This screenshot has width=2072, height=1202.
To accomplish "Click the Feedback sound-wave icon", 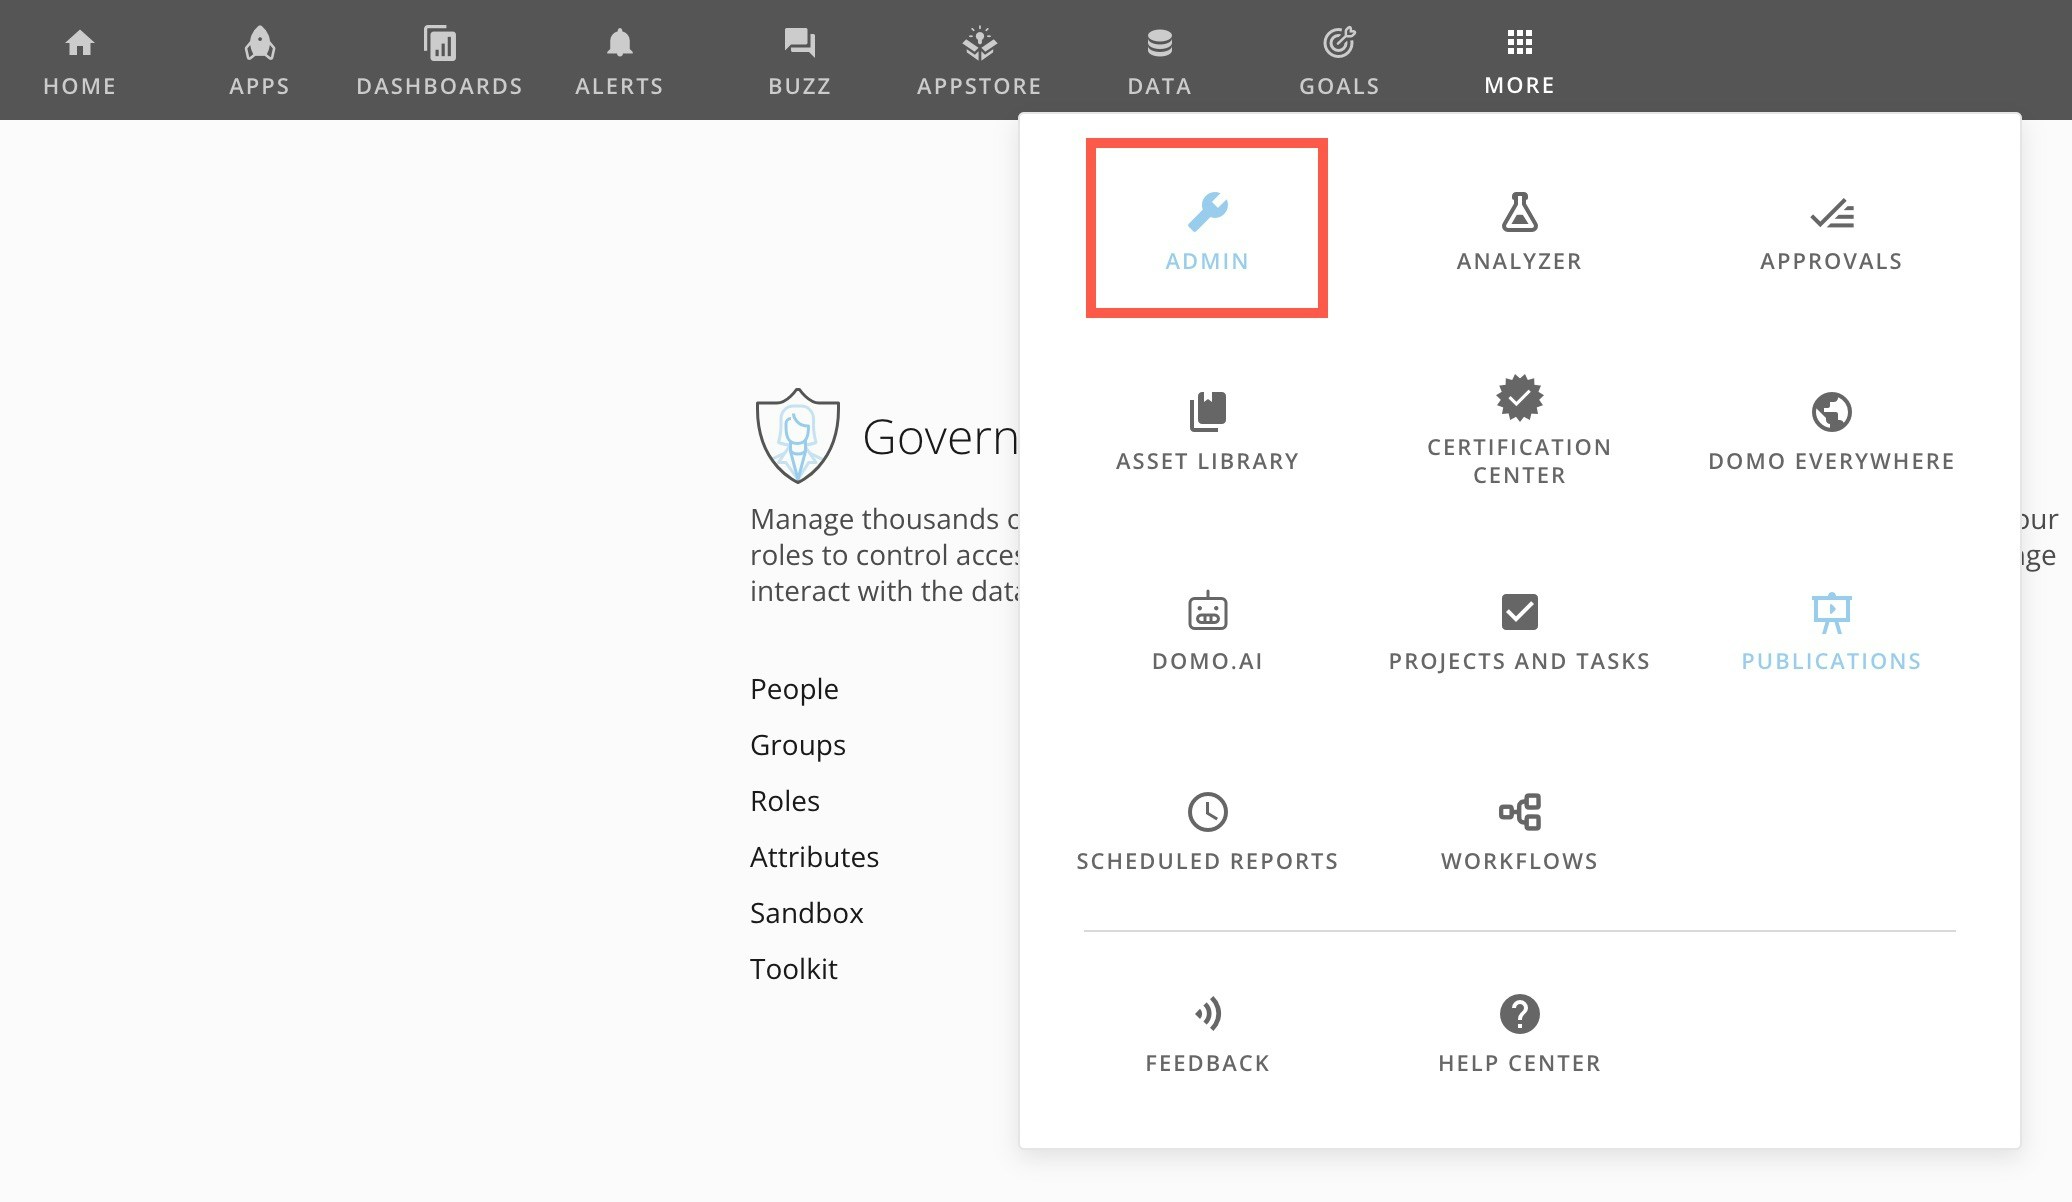I will 1207,1014.
